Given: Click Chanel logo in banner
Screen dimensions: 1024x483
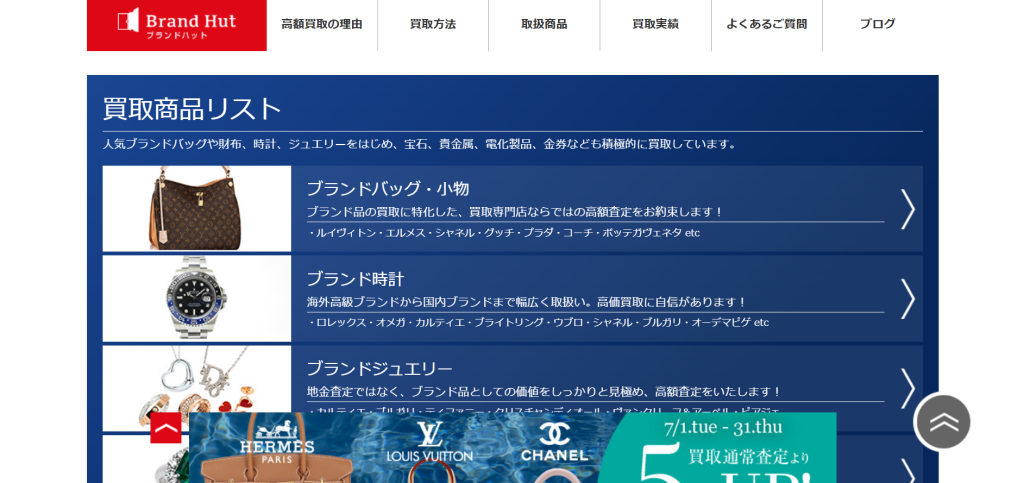Looking at the screenshot, I should tap(554, 442).
